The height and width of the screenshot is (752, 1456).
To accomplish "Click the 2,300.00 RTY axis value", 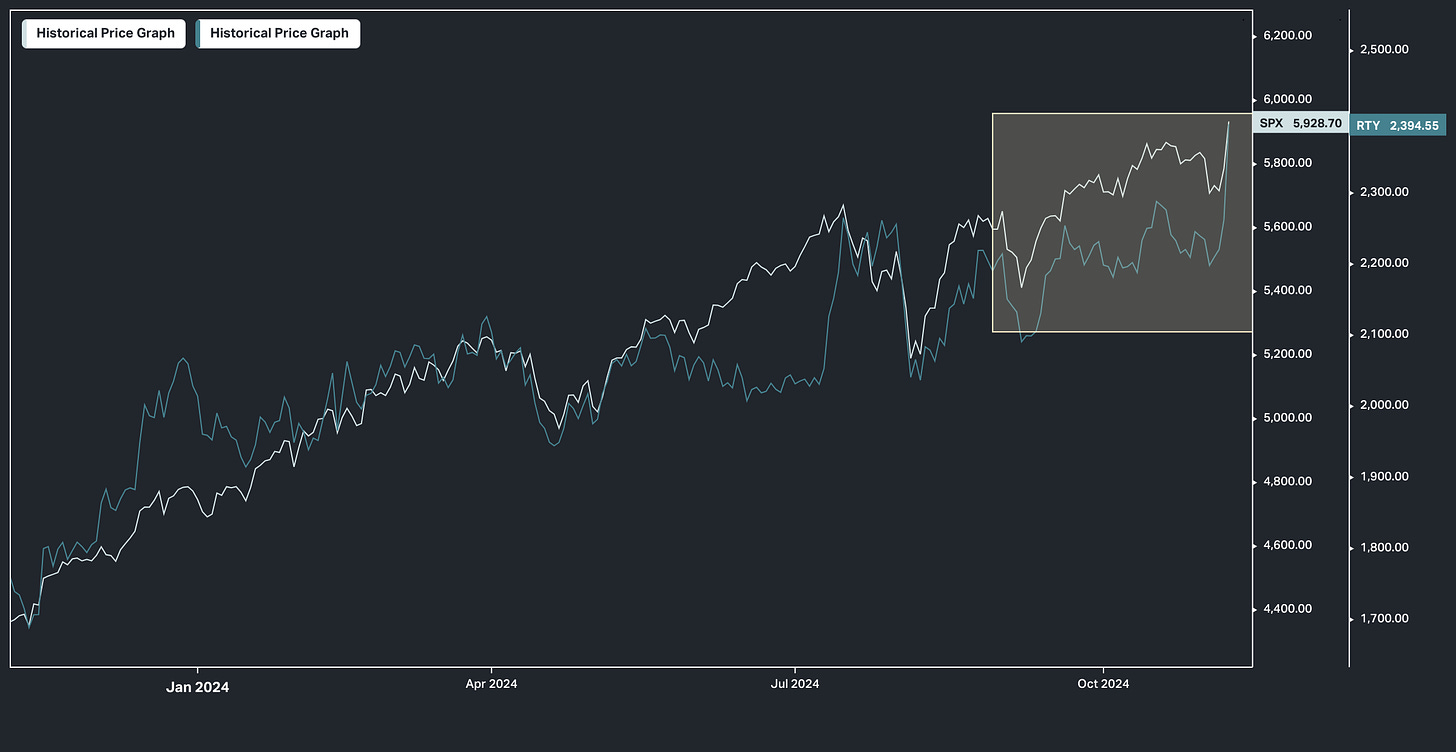I will [1384, 192].
